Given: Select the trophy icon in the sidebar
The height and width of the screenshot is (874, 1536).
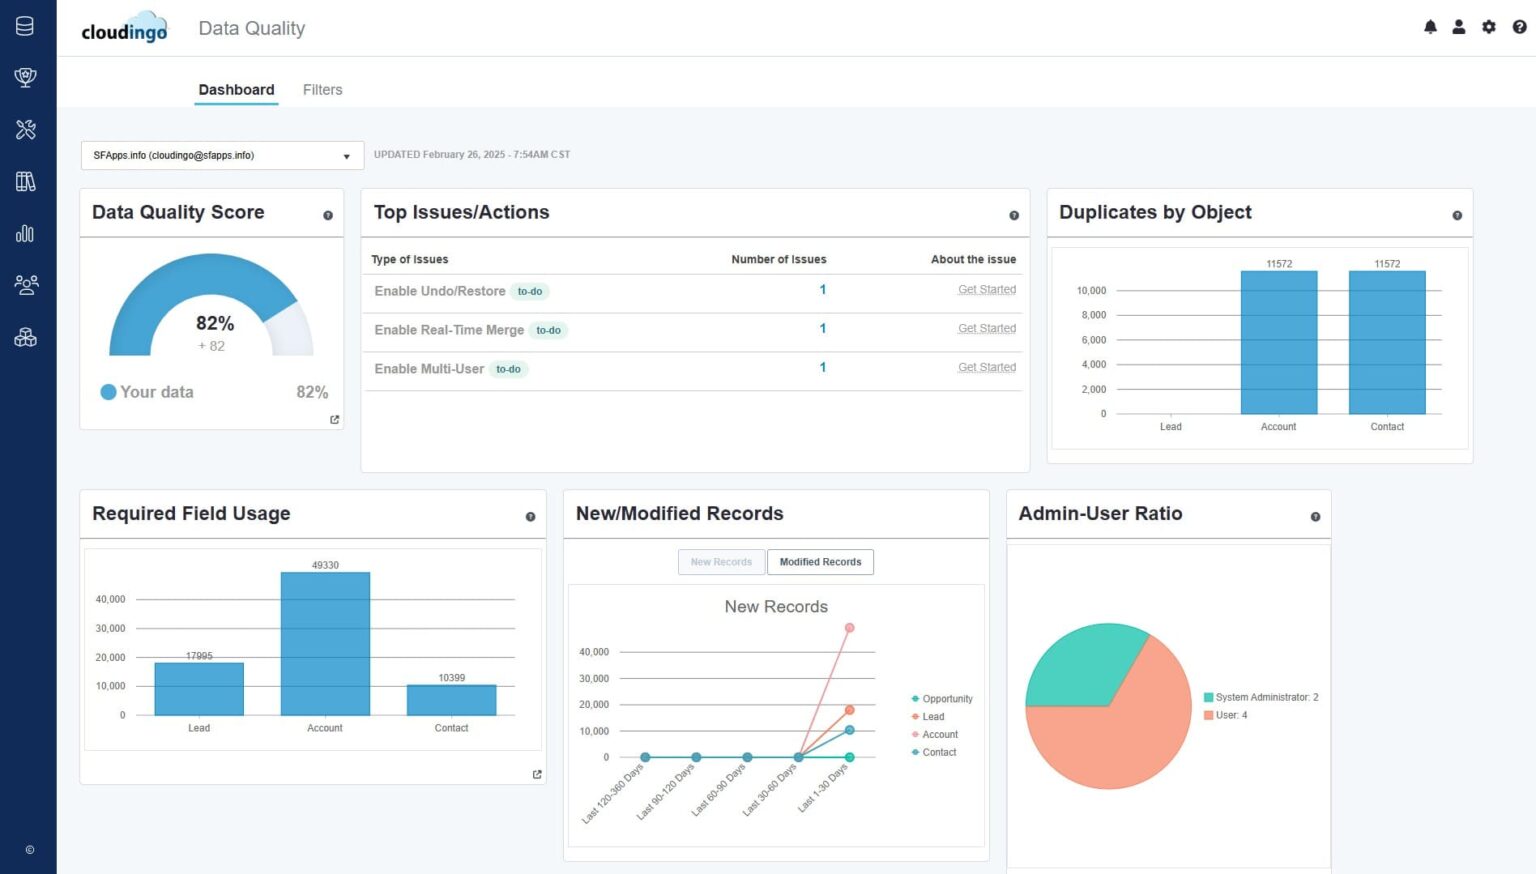Looking at the screenshot, I should click(24, 77).
